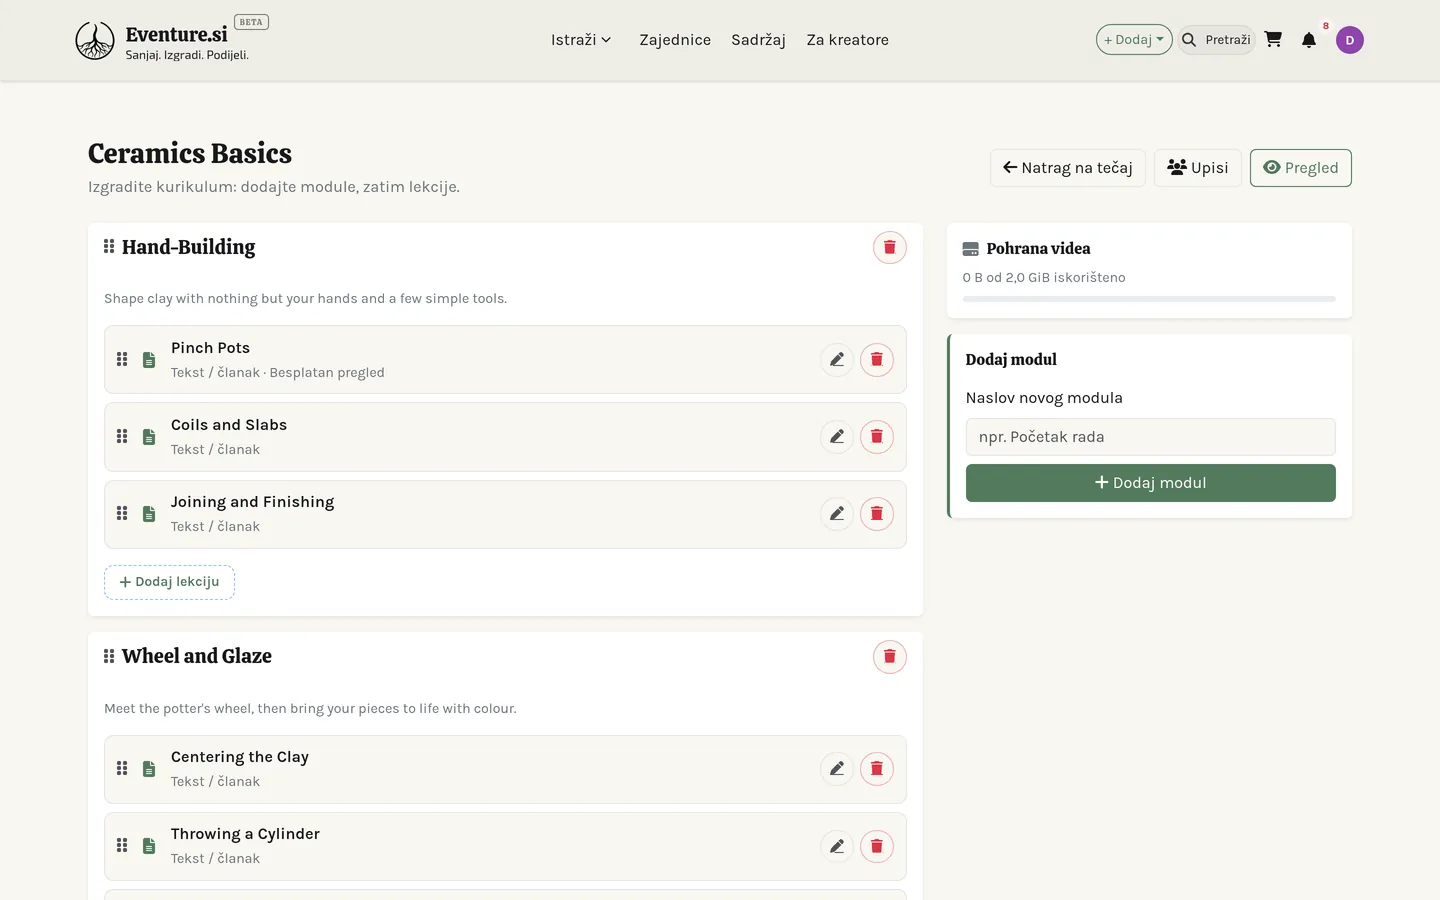Screen dimensions: 1440x900
Task: Click the video storage usage bar
Action: click(1149, 299)
